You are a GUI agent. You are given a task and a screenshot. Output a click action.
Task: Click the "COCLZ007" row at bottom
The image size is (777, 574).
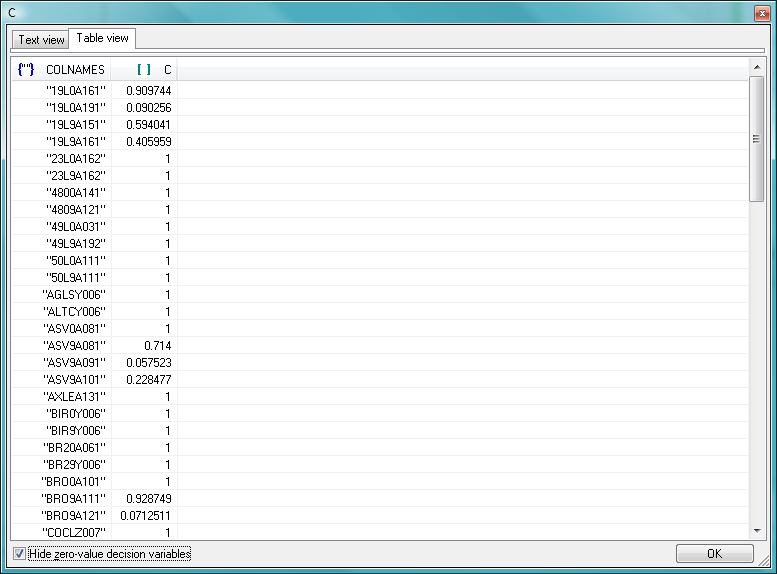(x=74, y=532)
